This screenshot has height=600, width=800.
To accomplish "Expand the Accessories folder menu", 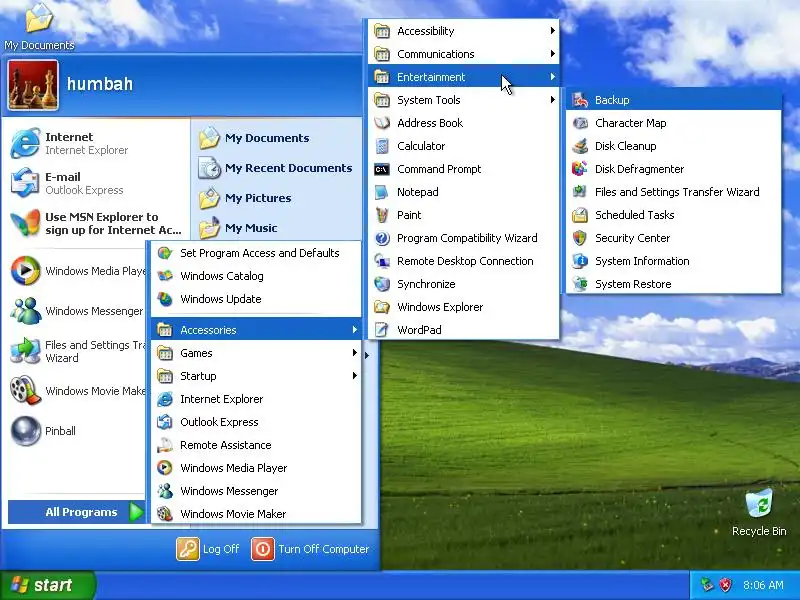I will click(256, 330).
